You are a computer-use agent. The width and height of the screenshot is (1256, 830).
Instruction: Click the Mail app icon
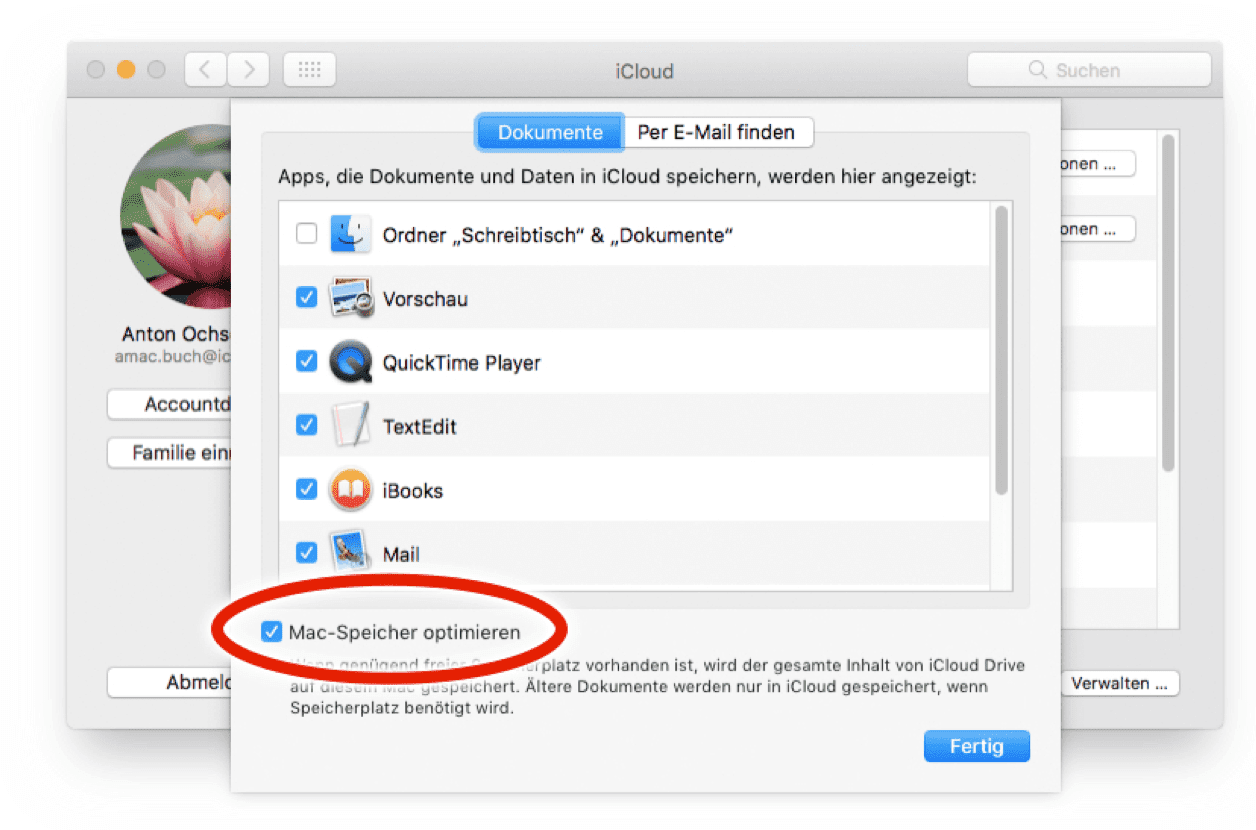pyautogui.click(x=350, y=553)
